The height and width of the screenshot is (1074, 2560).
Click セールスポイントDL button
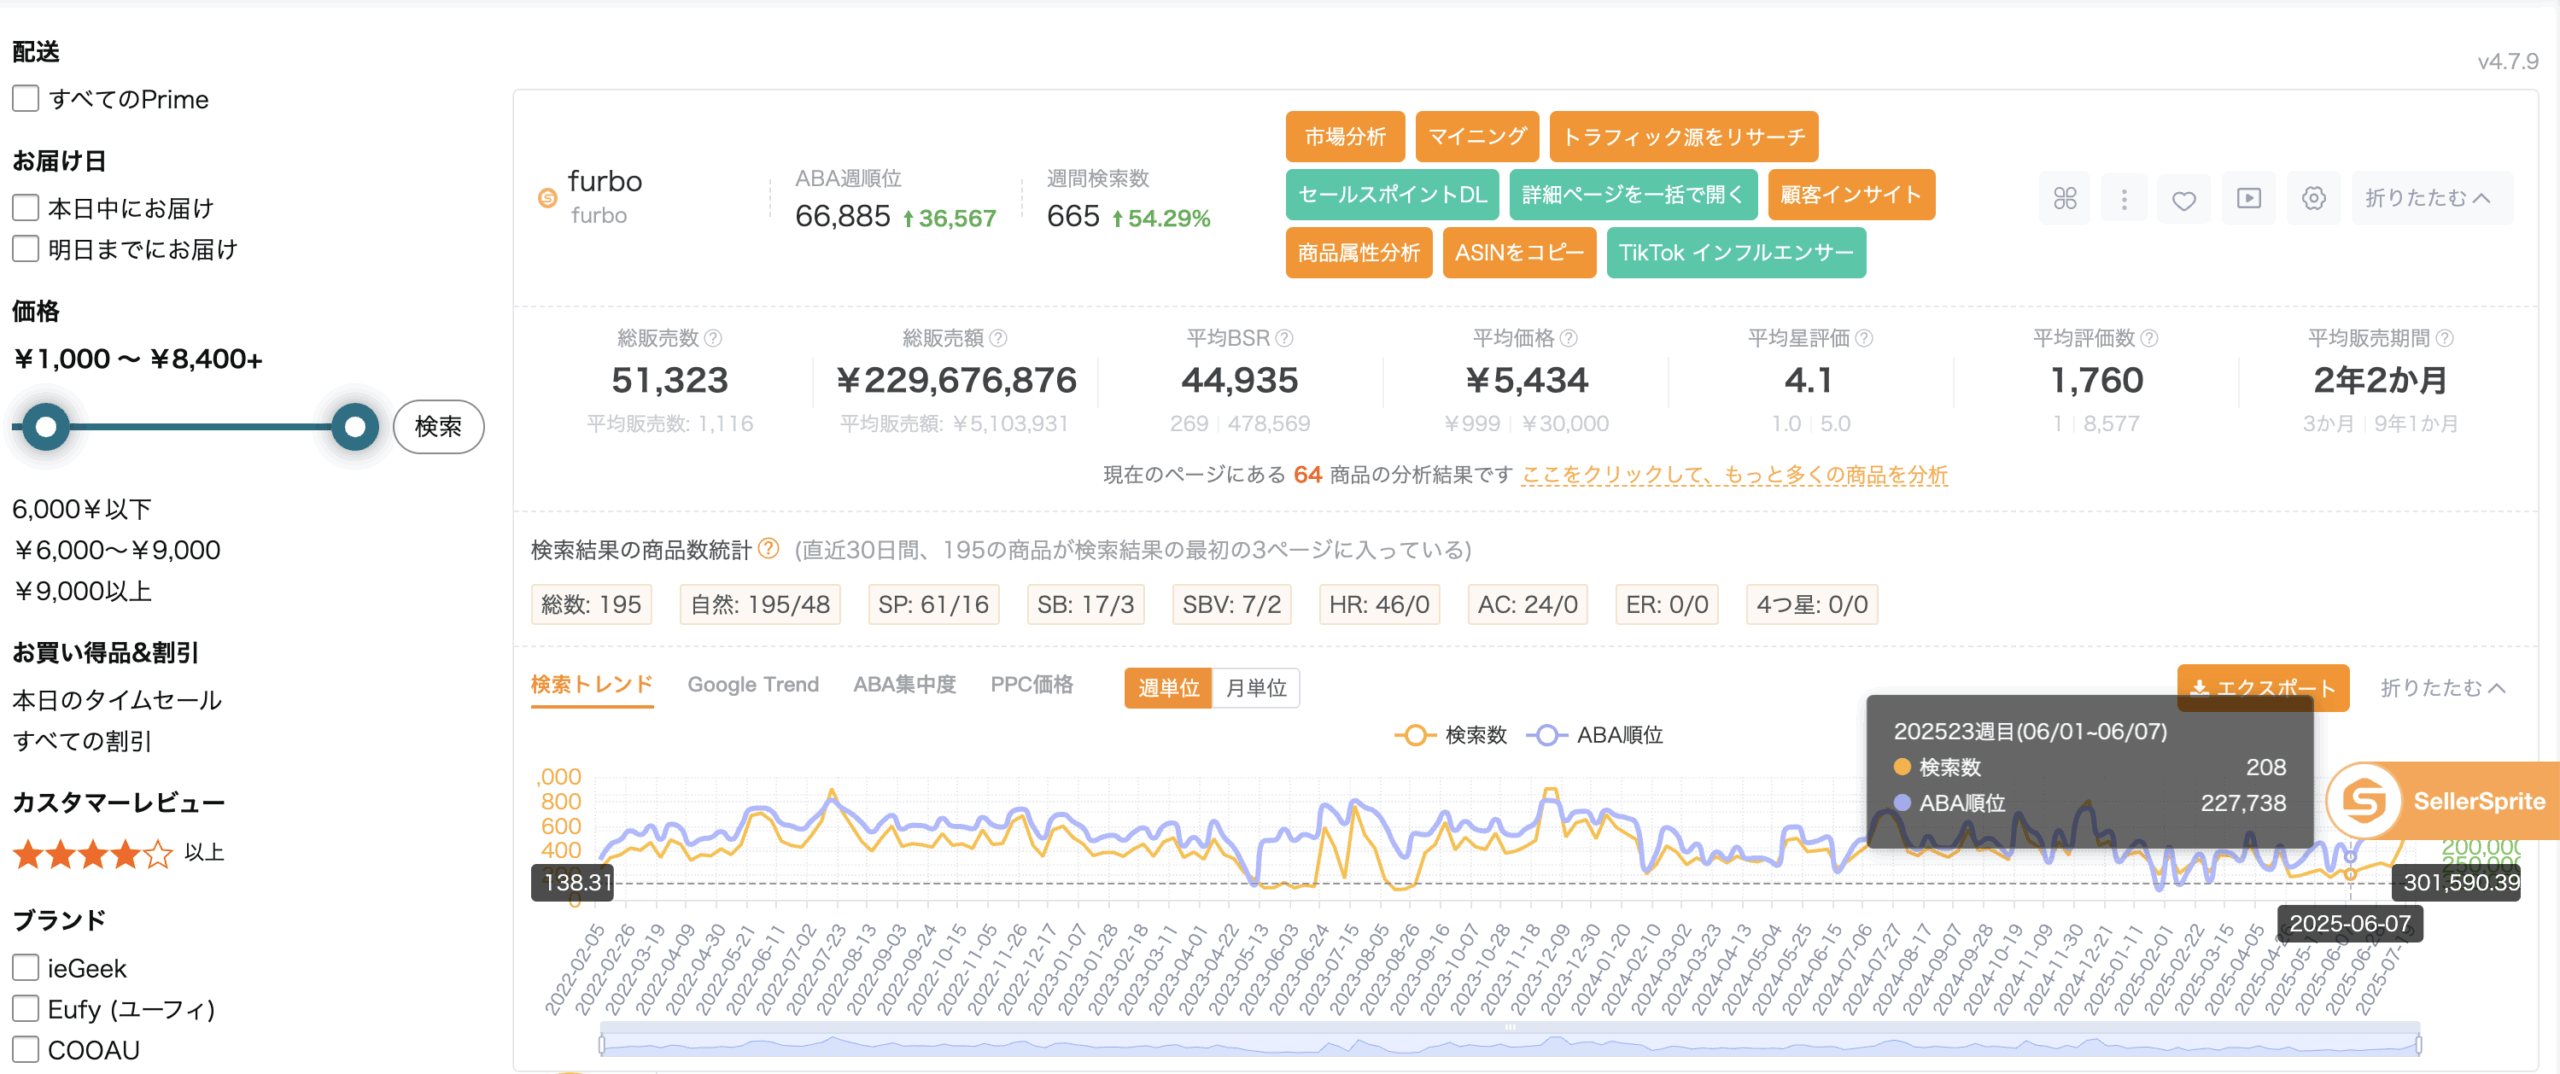point(1392,194)
